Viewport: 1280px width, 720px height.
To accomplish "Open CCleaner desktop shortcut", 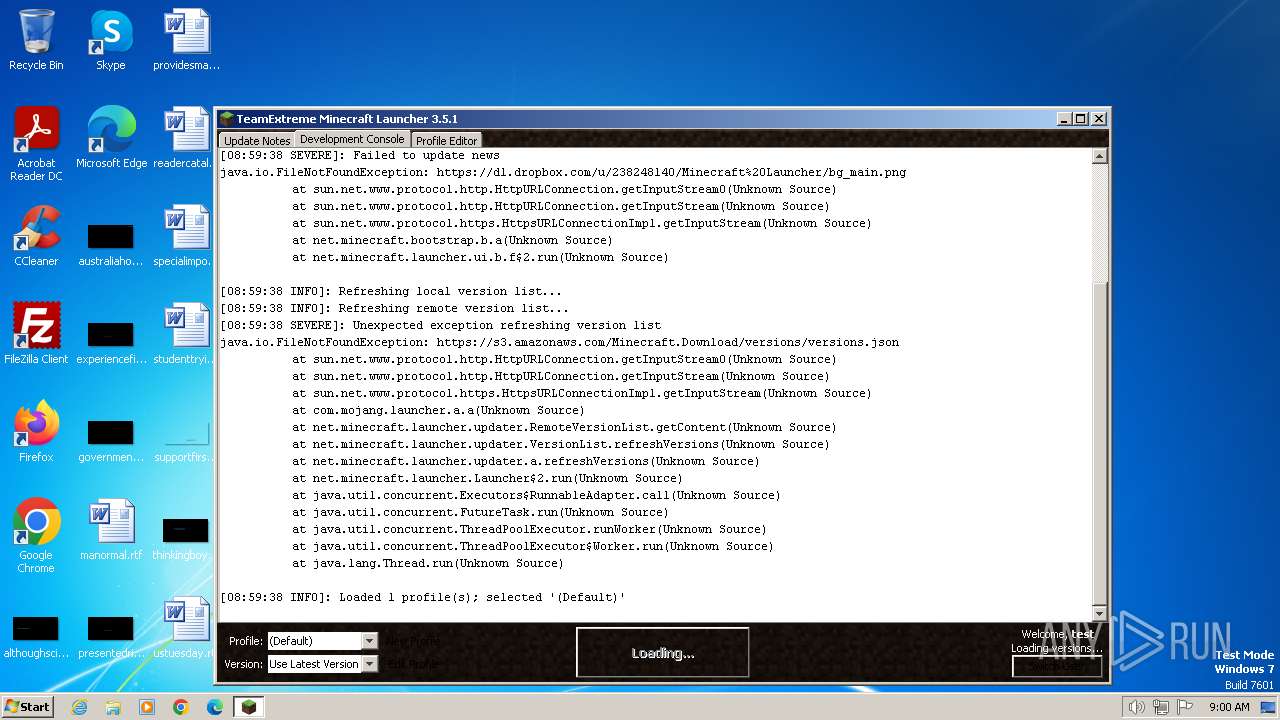I will [36, 236].
